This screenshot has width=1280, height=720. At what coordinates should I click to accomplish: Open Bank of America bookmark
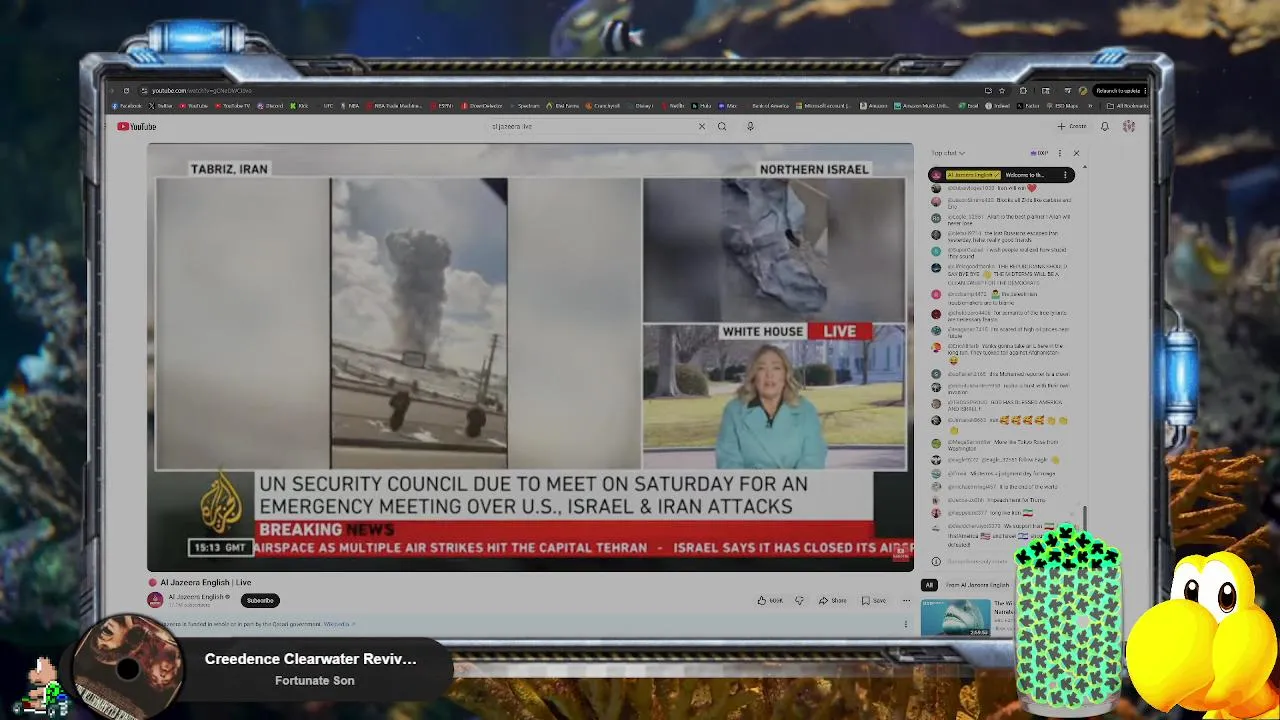coord(767,106)
